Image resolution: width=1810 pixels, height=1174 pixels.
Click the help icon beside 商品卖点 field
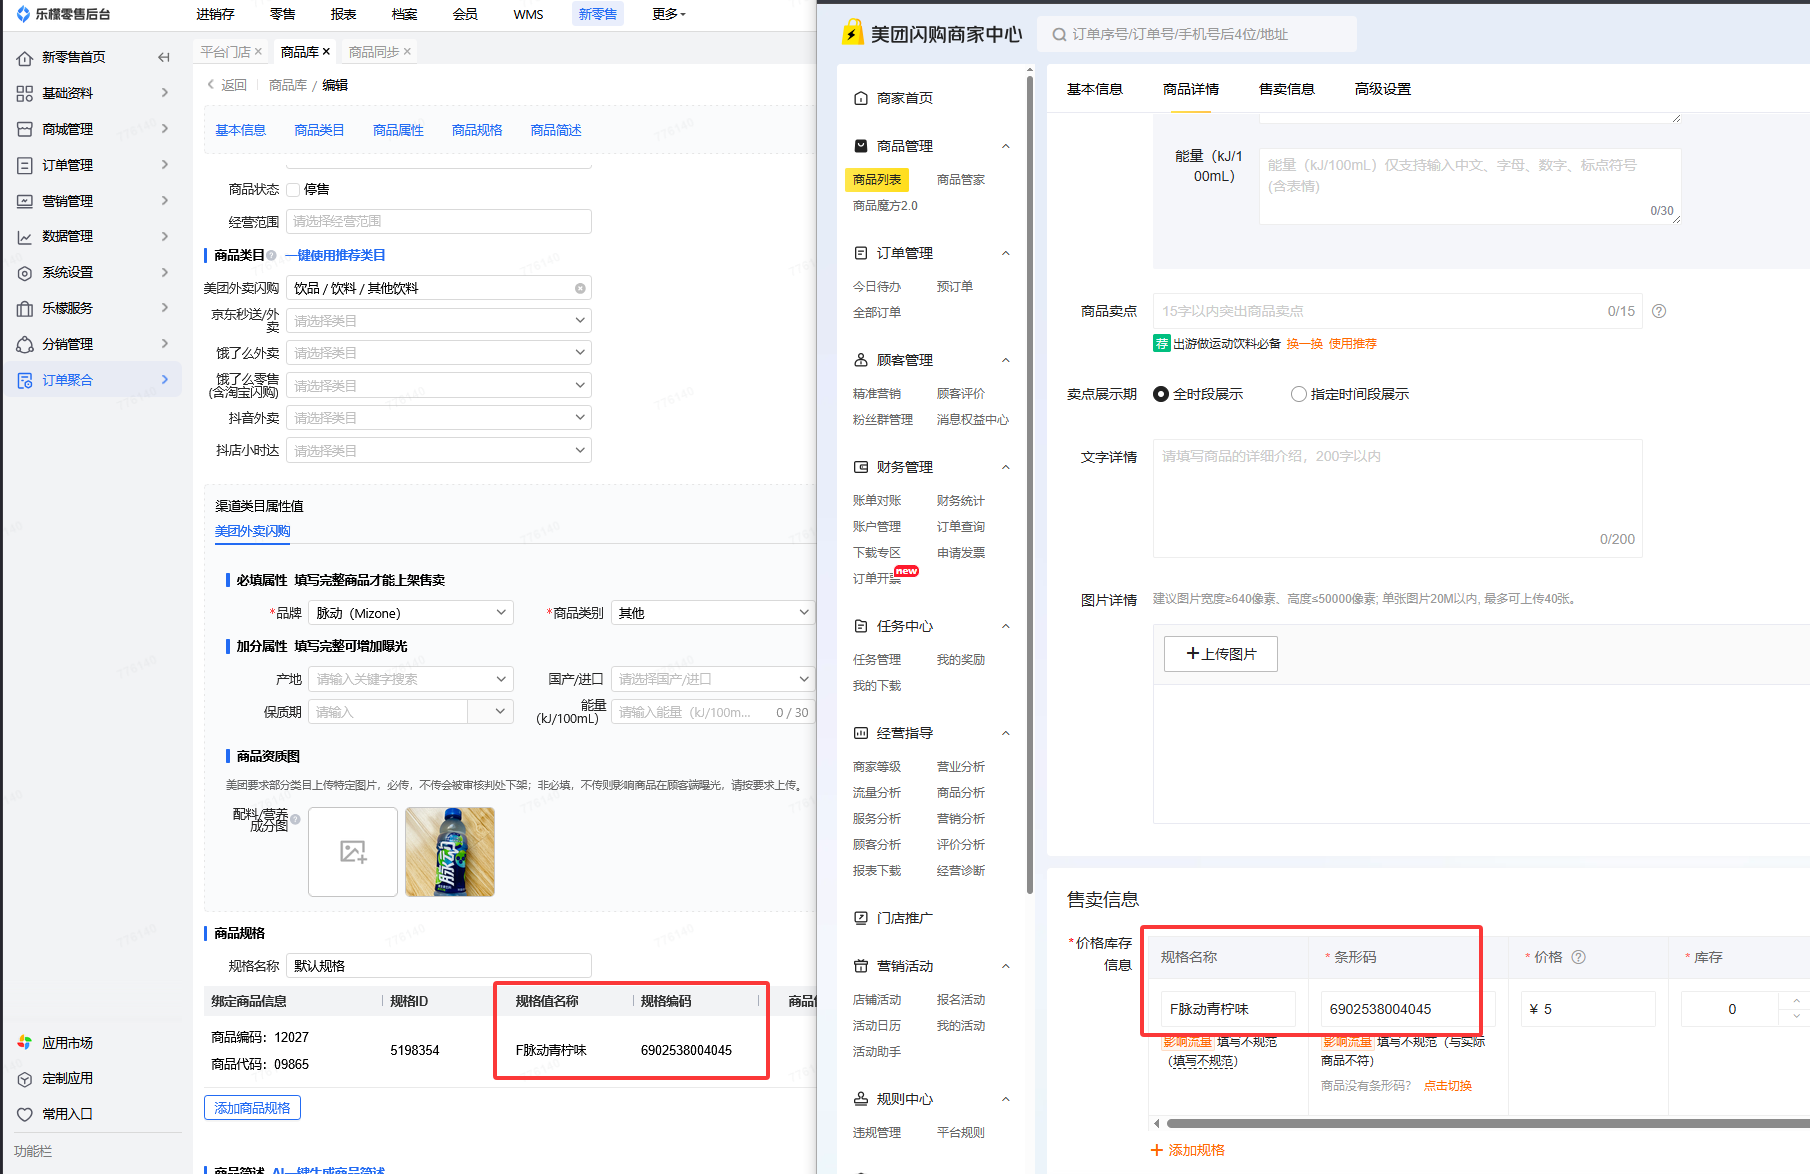[x=1659, y=311]
